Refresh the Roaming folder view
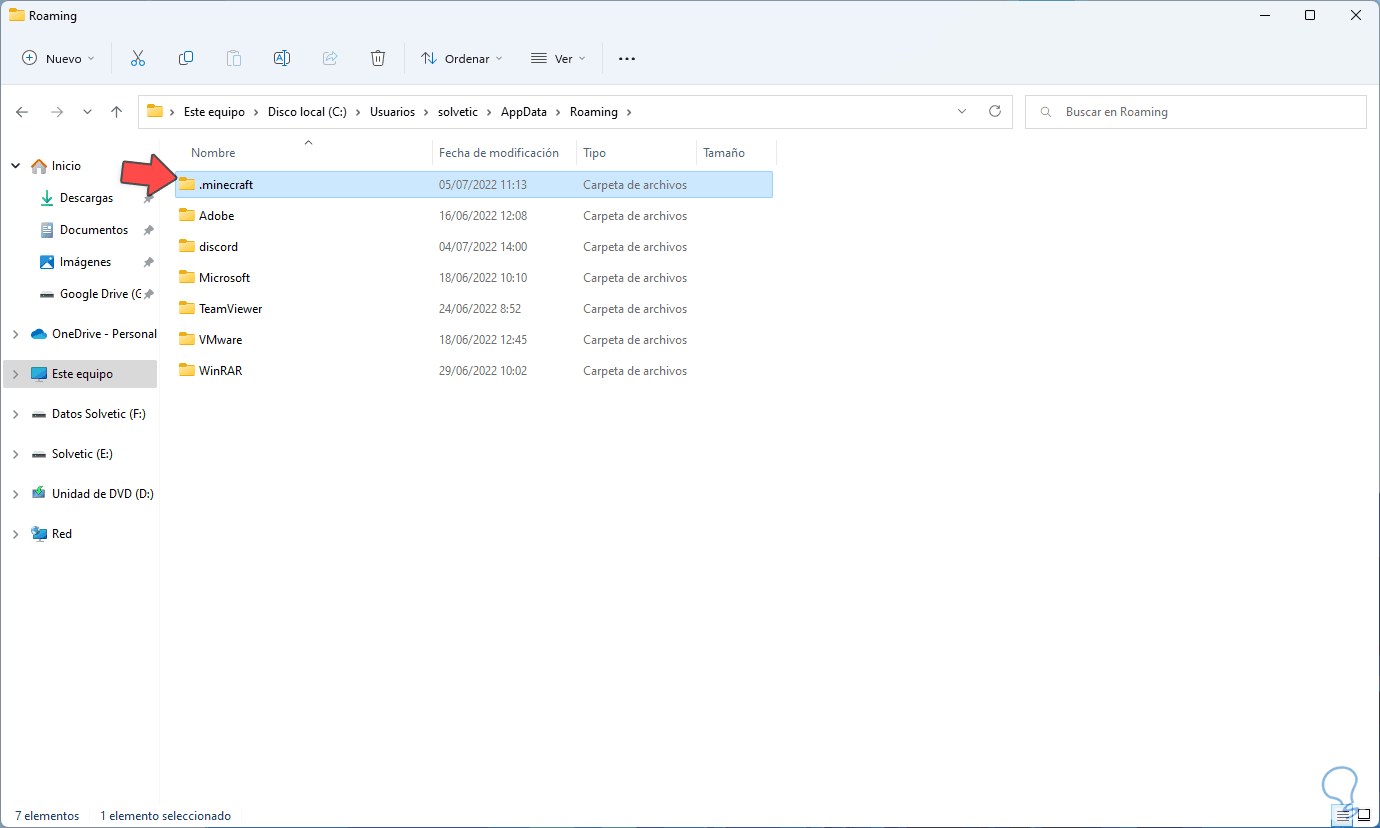The height and width of the screenshot is (828, 1380). (994, 111)
